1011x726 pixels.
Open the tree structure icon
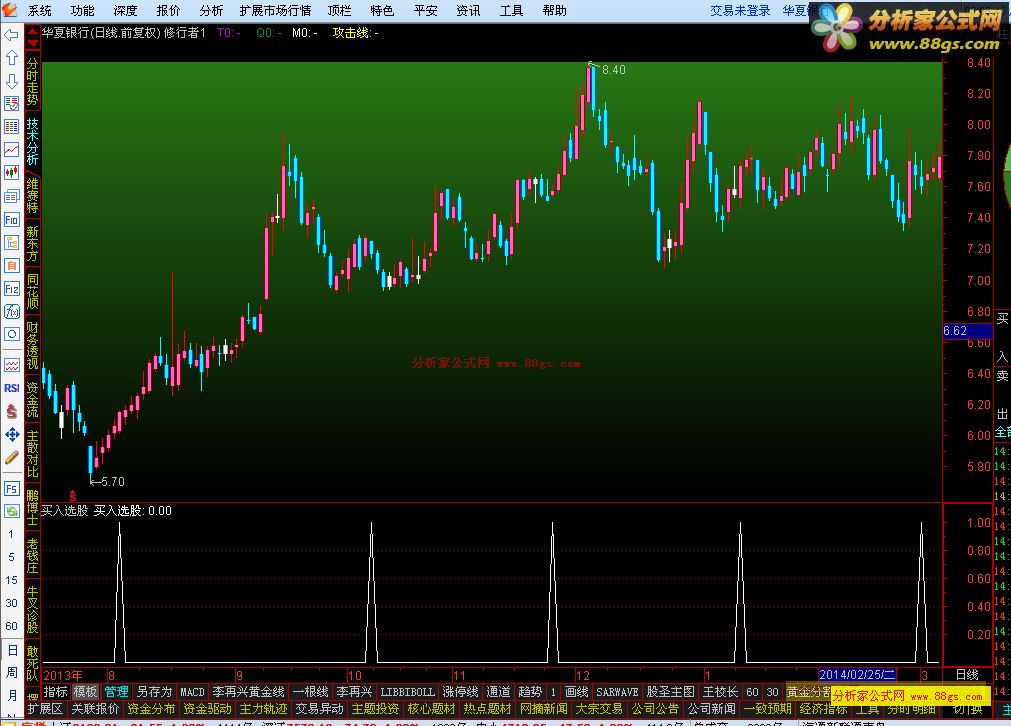coord(11,242)
